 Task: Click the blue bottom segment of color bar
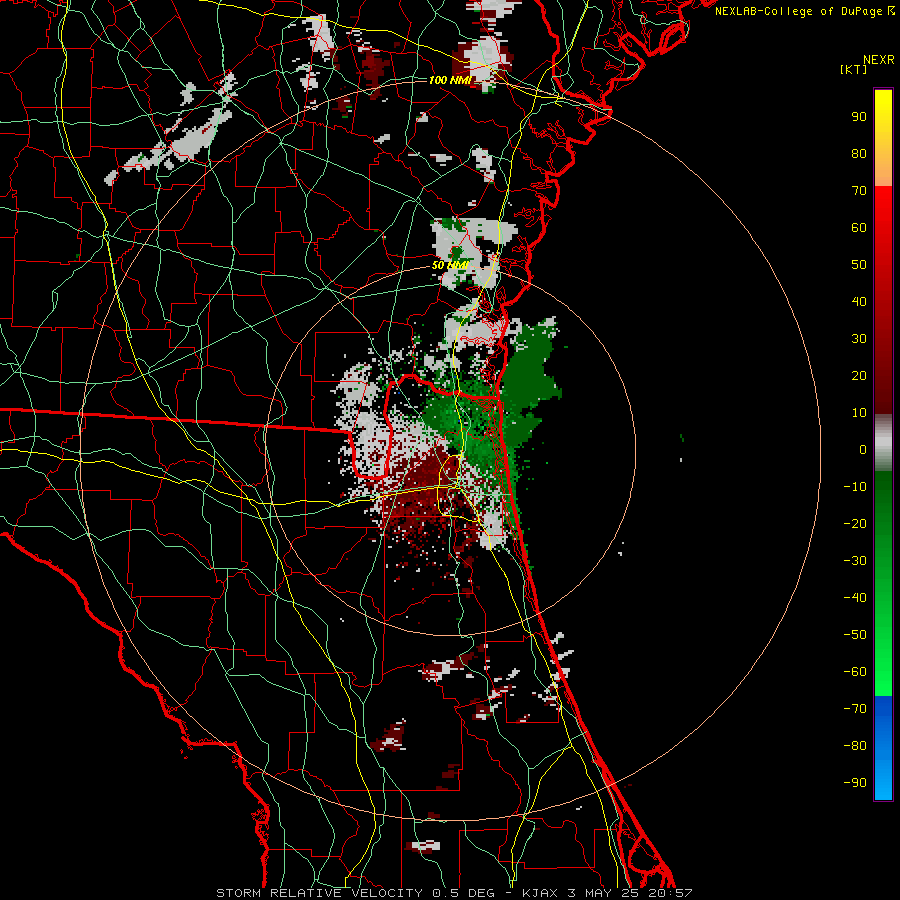[883, 748]
